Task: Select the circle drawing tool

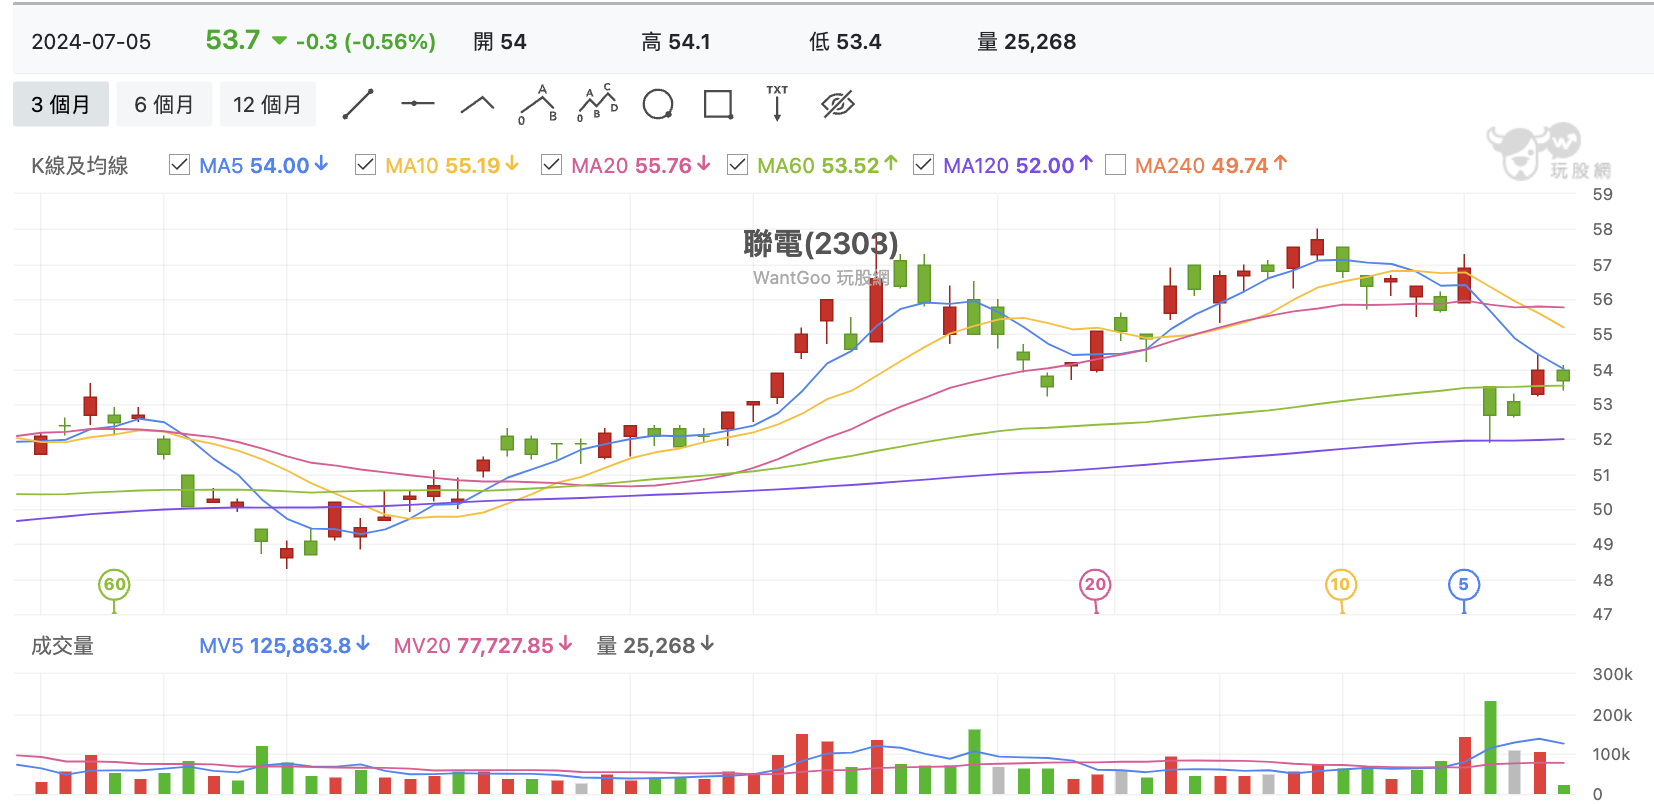Action: pyautogui.click(x=658, y=104)
